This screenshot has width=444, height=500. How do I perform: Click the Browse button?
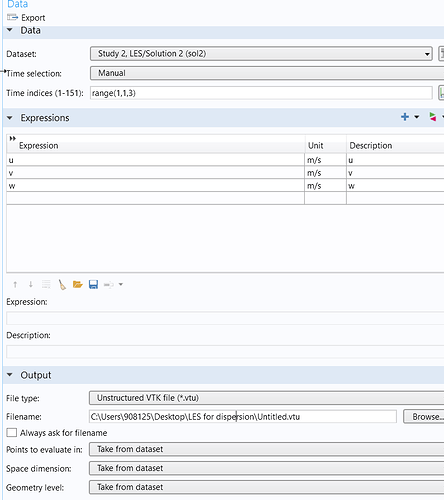click(x=424, y=417)
